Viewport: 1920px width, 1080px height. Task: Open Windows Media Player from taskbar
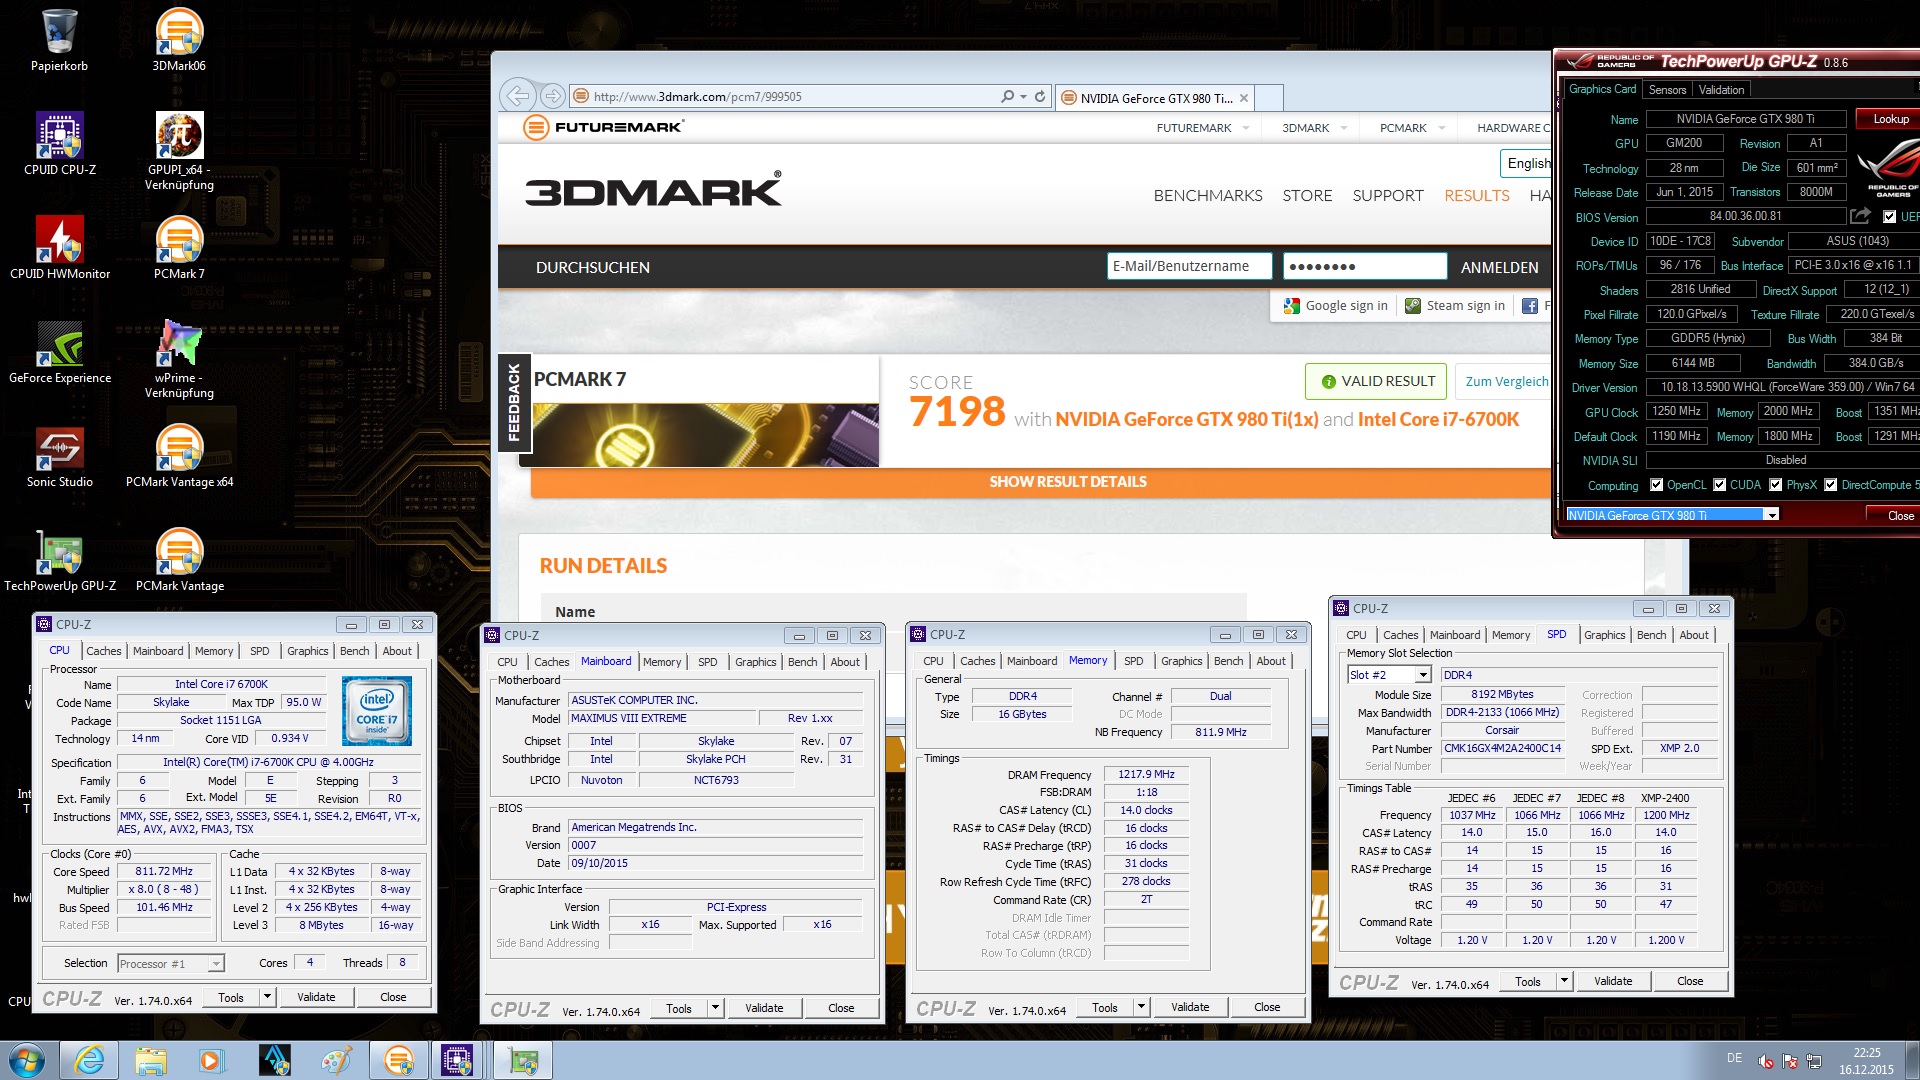[211, 1060]
